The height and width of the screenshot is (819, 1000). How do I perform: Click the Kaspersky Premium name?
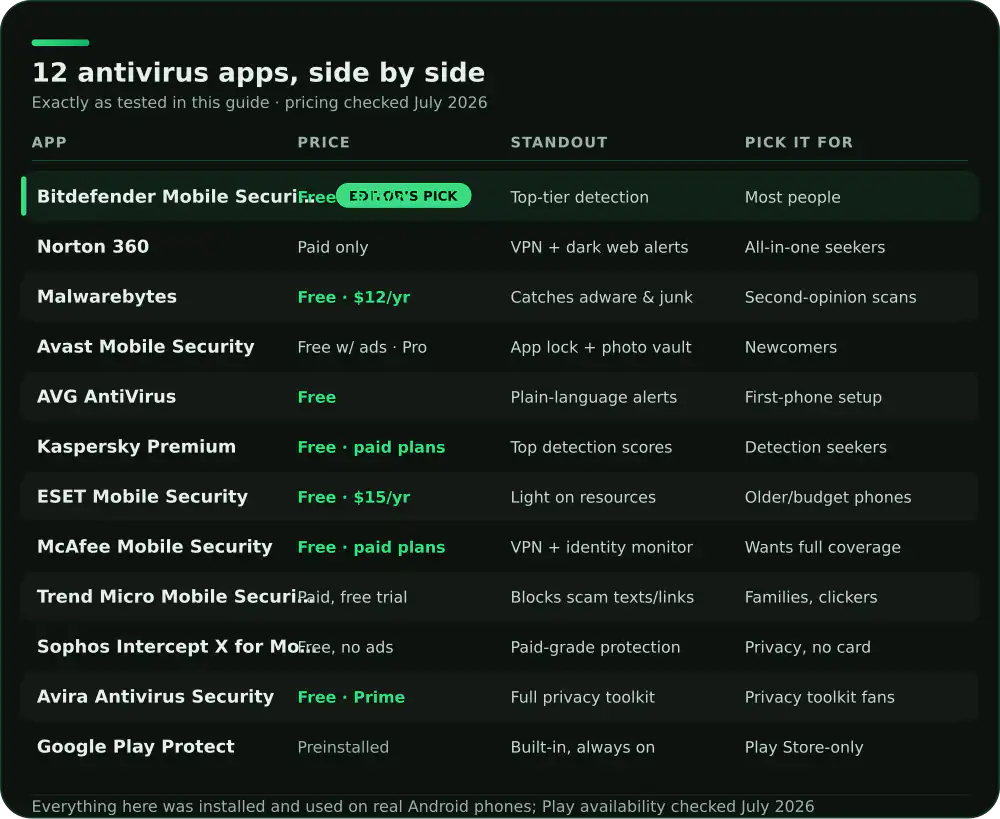(136, 446)
